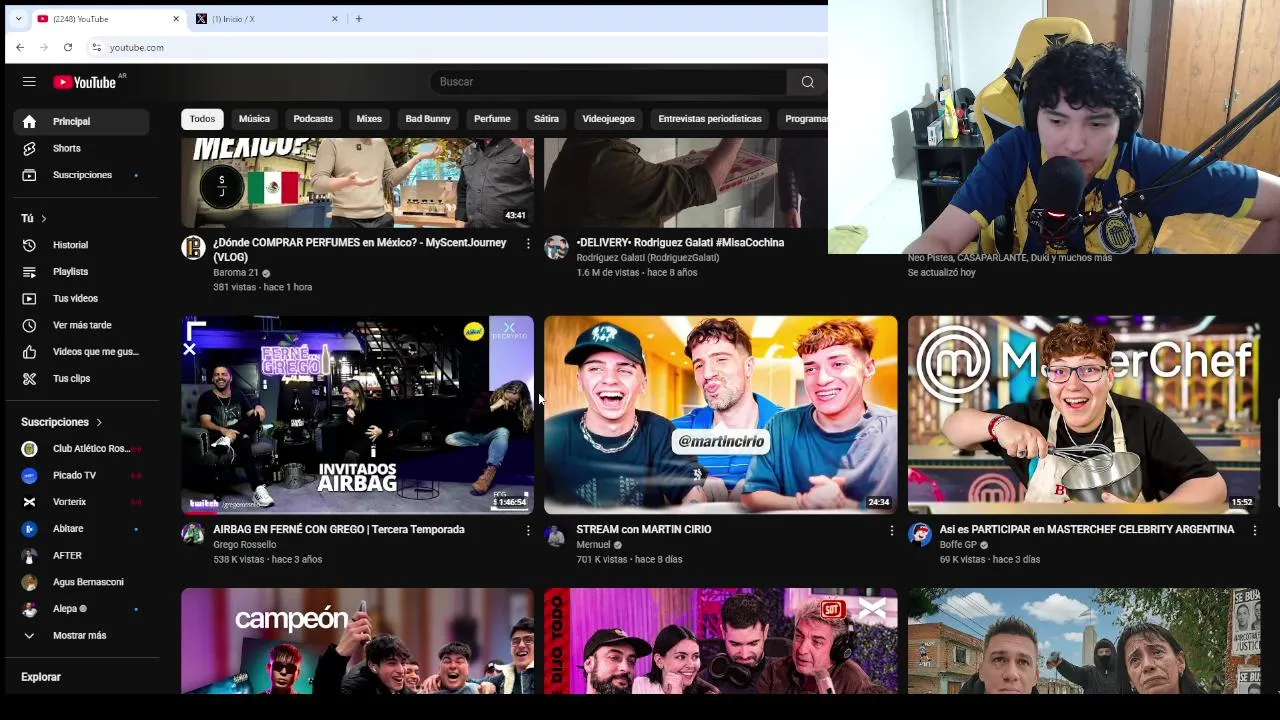
Task: Open options menu for COMPRAR PERFUMES video
Action: [528, 244]
